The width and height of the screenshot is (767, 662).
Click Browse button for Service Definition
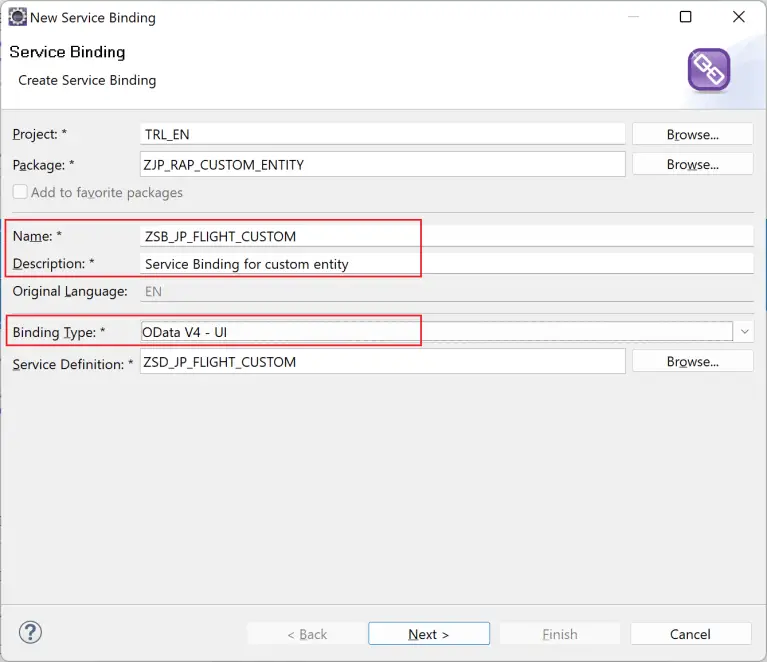pos(692,362)
